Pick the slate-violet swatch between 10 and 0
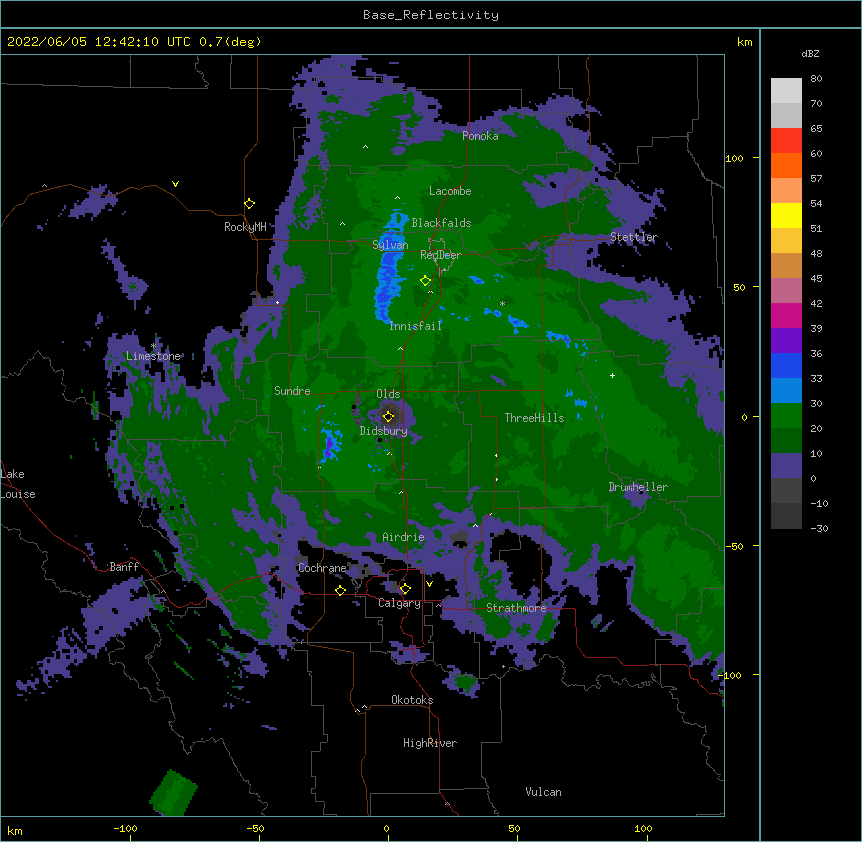This screenshot has height=842, width=862. click(x=786, y=466)
